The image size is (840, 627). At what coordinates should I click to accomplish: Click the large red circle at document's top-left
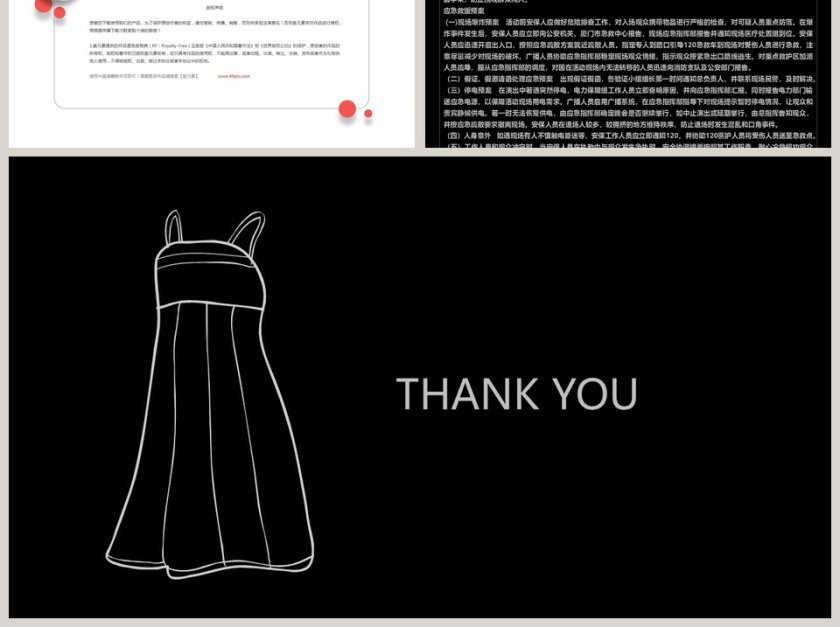pos(43,5)
